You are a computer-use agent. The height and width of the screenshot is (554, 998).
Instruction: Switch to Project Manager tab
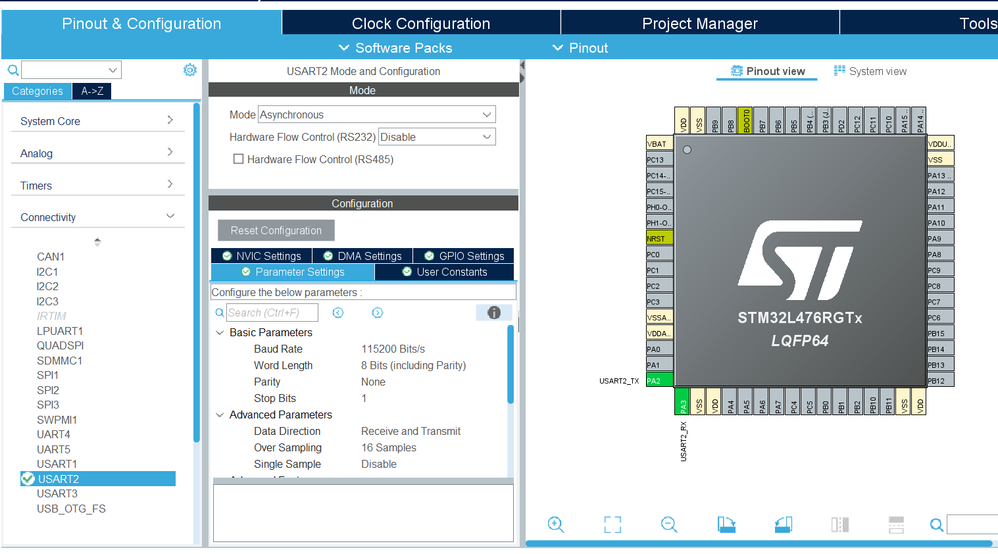[x=699, y=24]
